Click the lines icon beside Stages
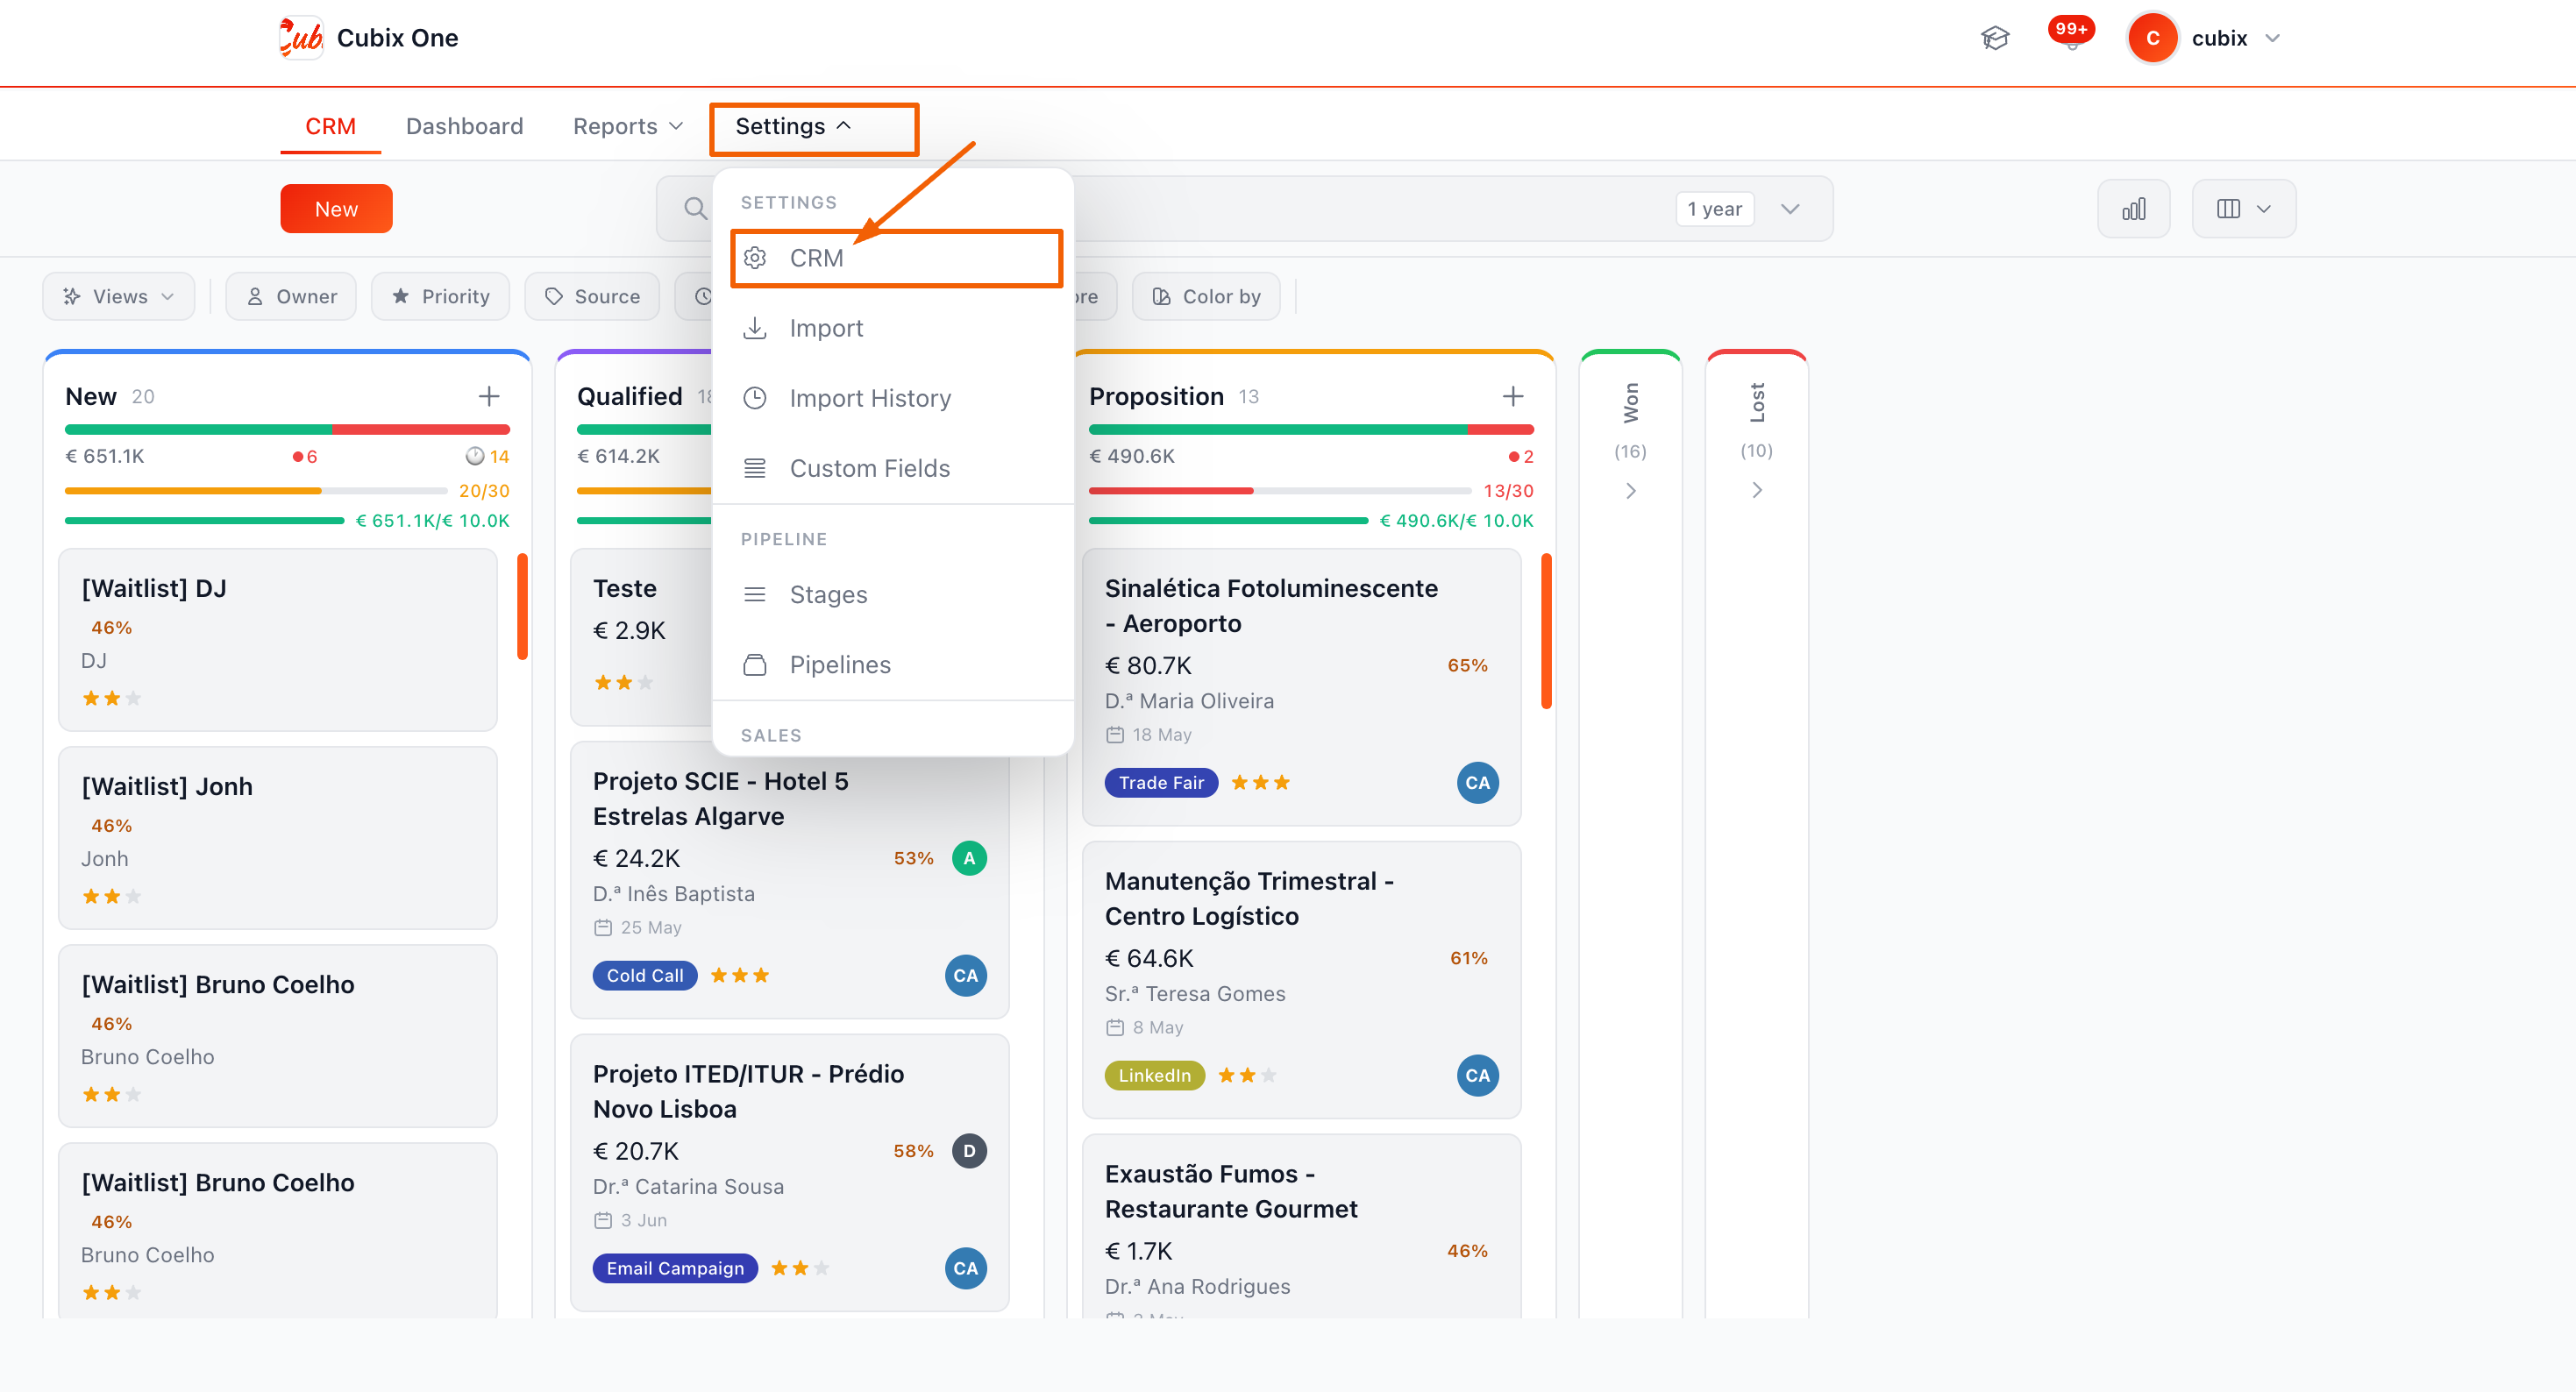2576x1392 pixels. pyautogui.click(x=755, y=594)
